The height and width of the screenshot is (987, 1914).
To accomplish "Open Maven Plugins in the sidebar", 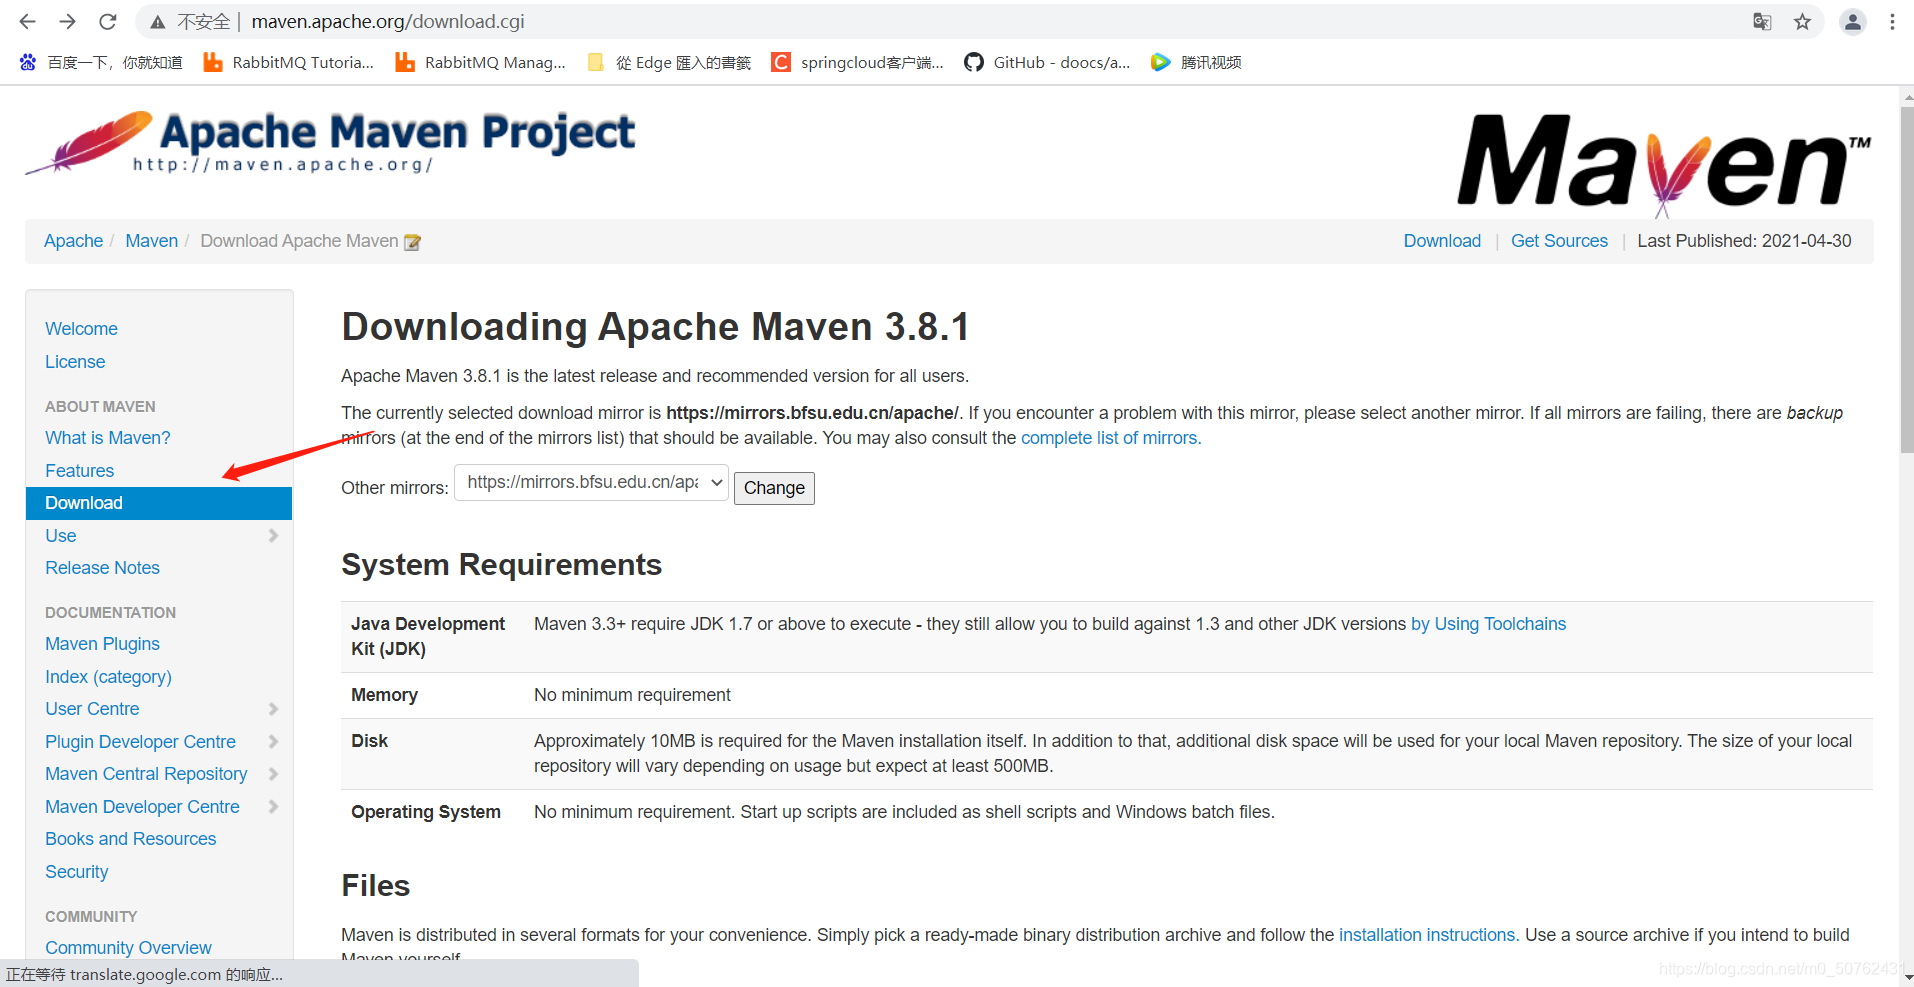I will tap(102, 644).
